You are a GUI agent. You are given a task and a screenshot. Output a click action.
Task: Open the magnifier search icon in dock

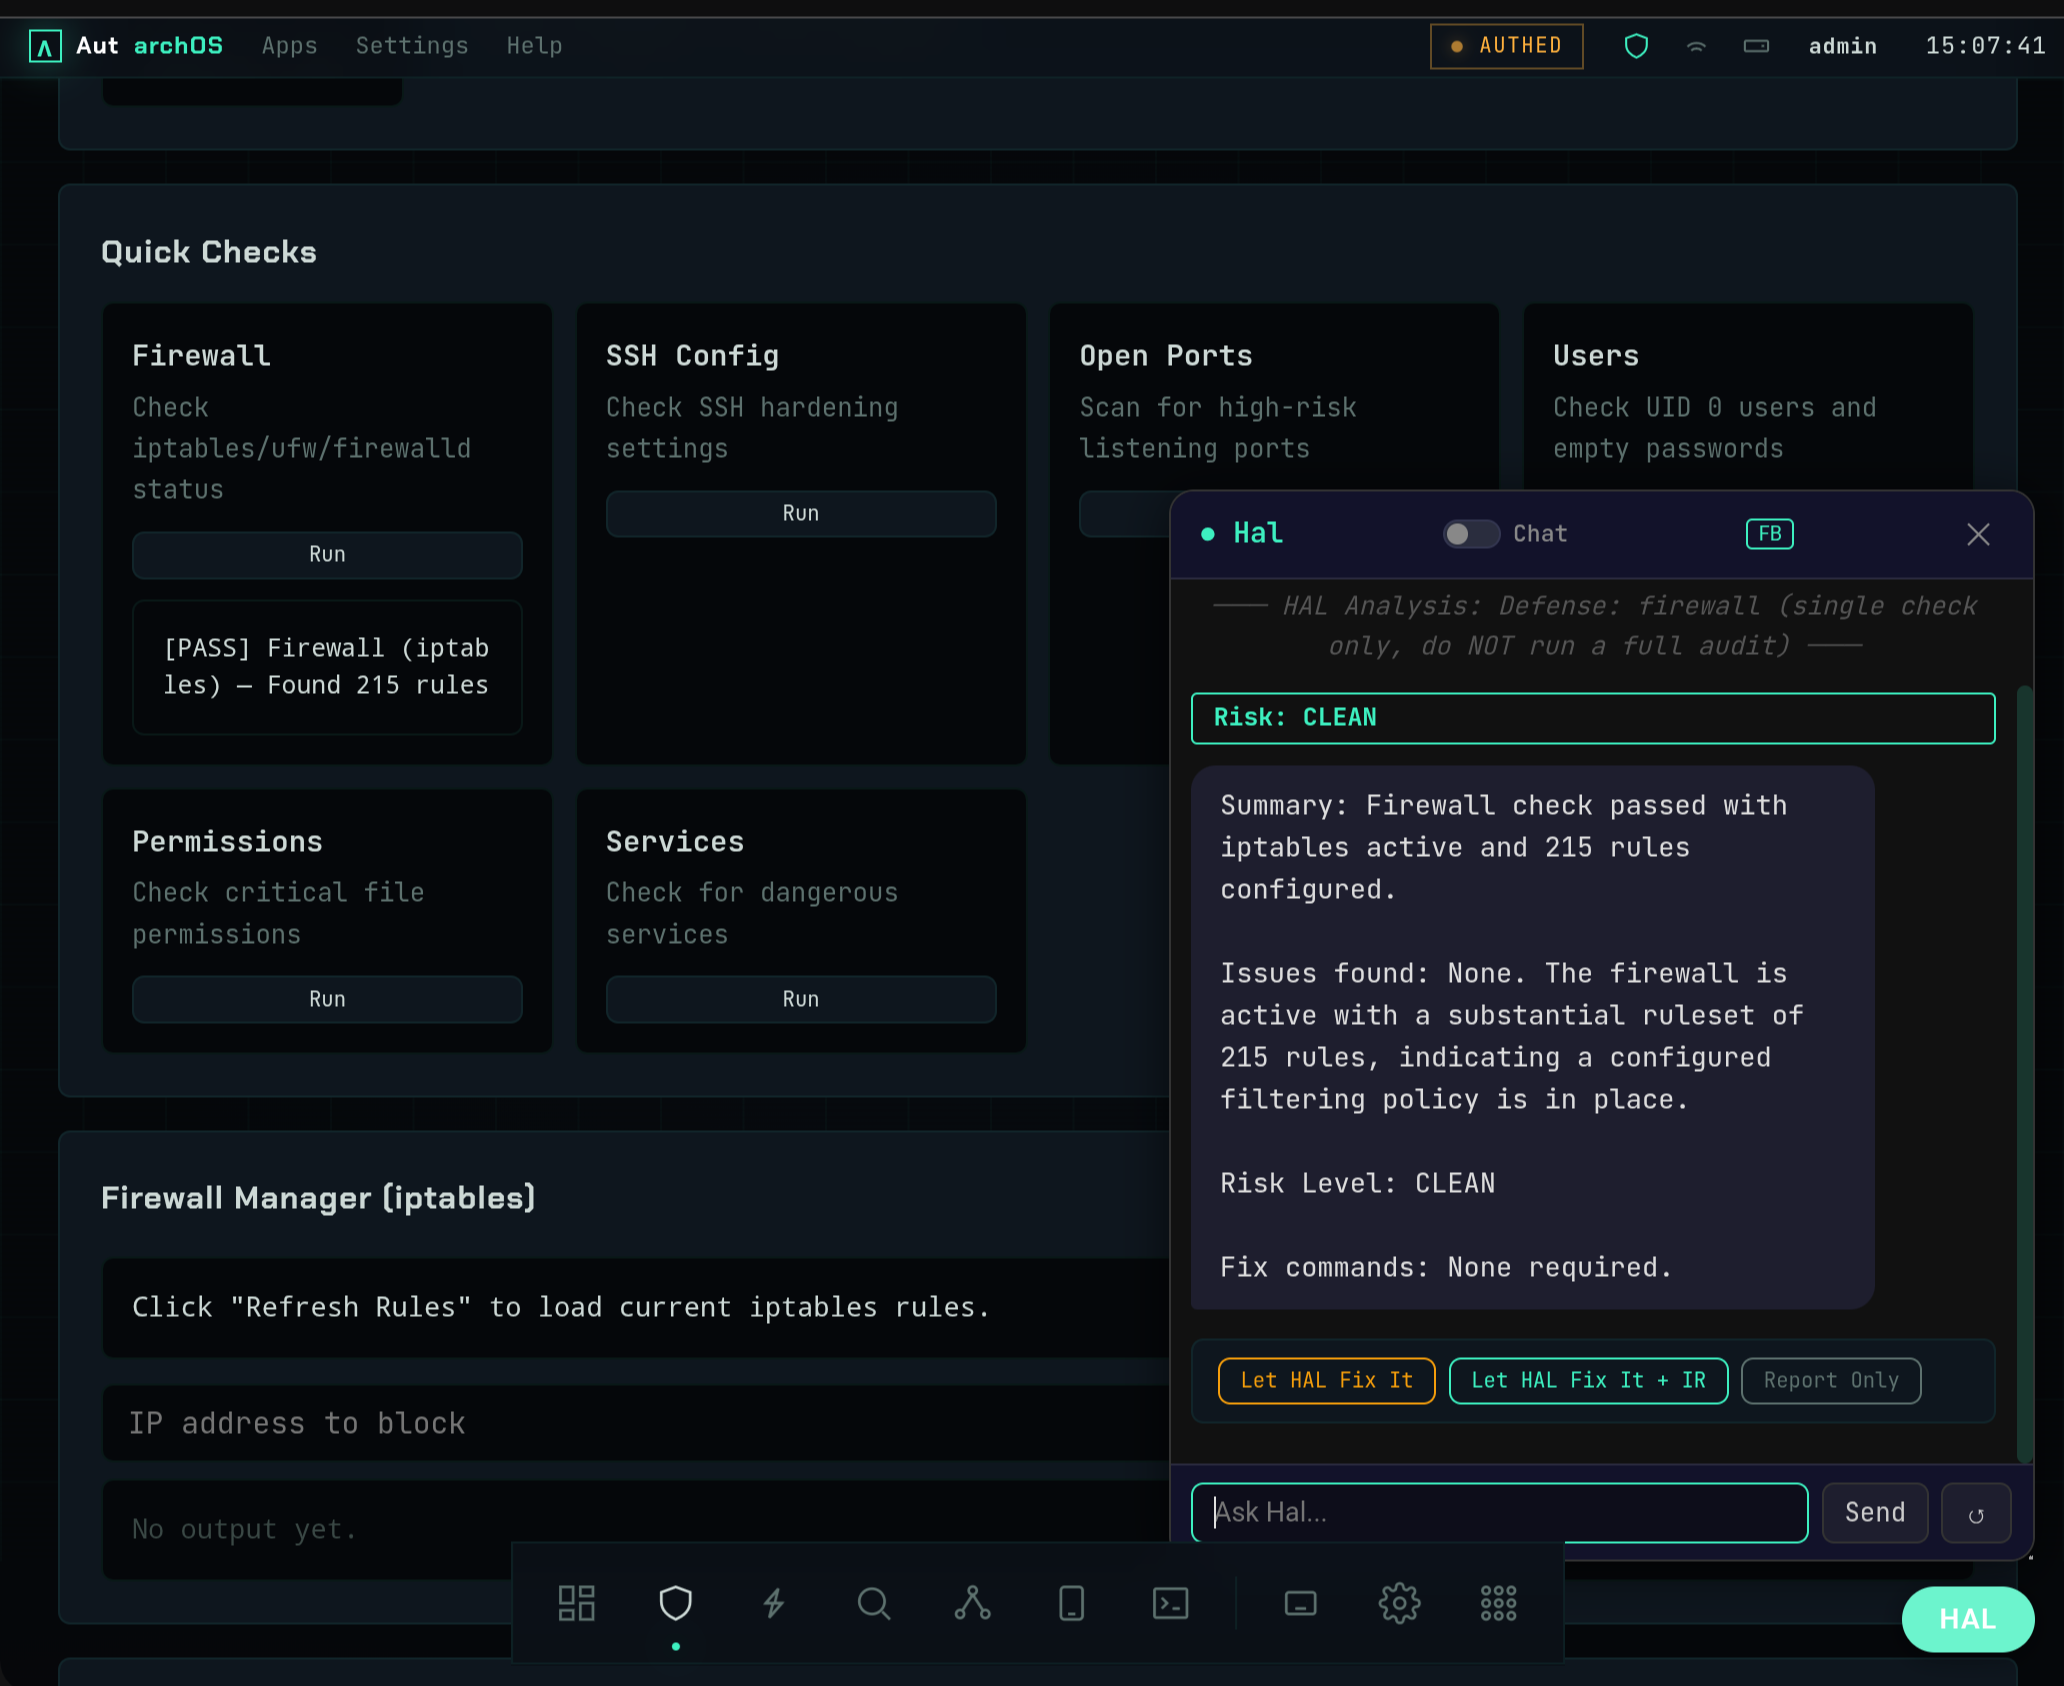[873, 1603]
